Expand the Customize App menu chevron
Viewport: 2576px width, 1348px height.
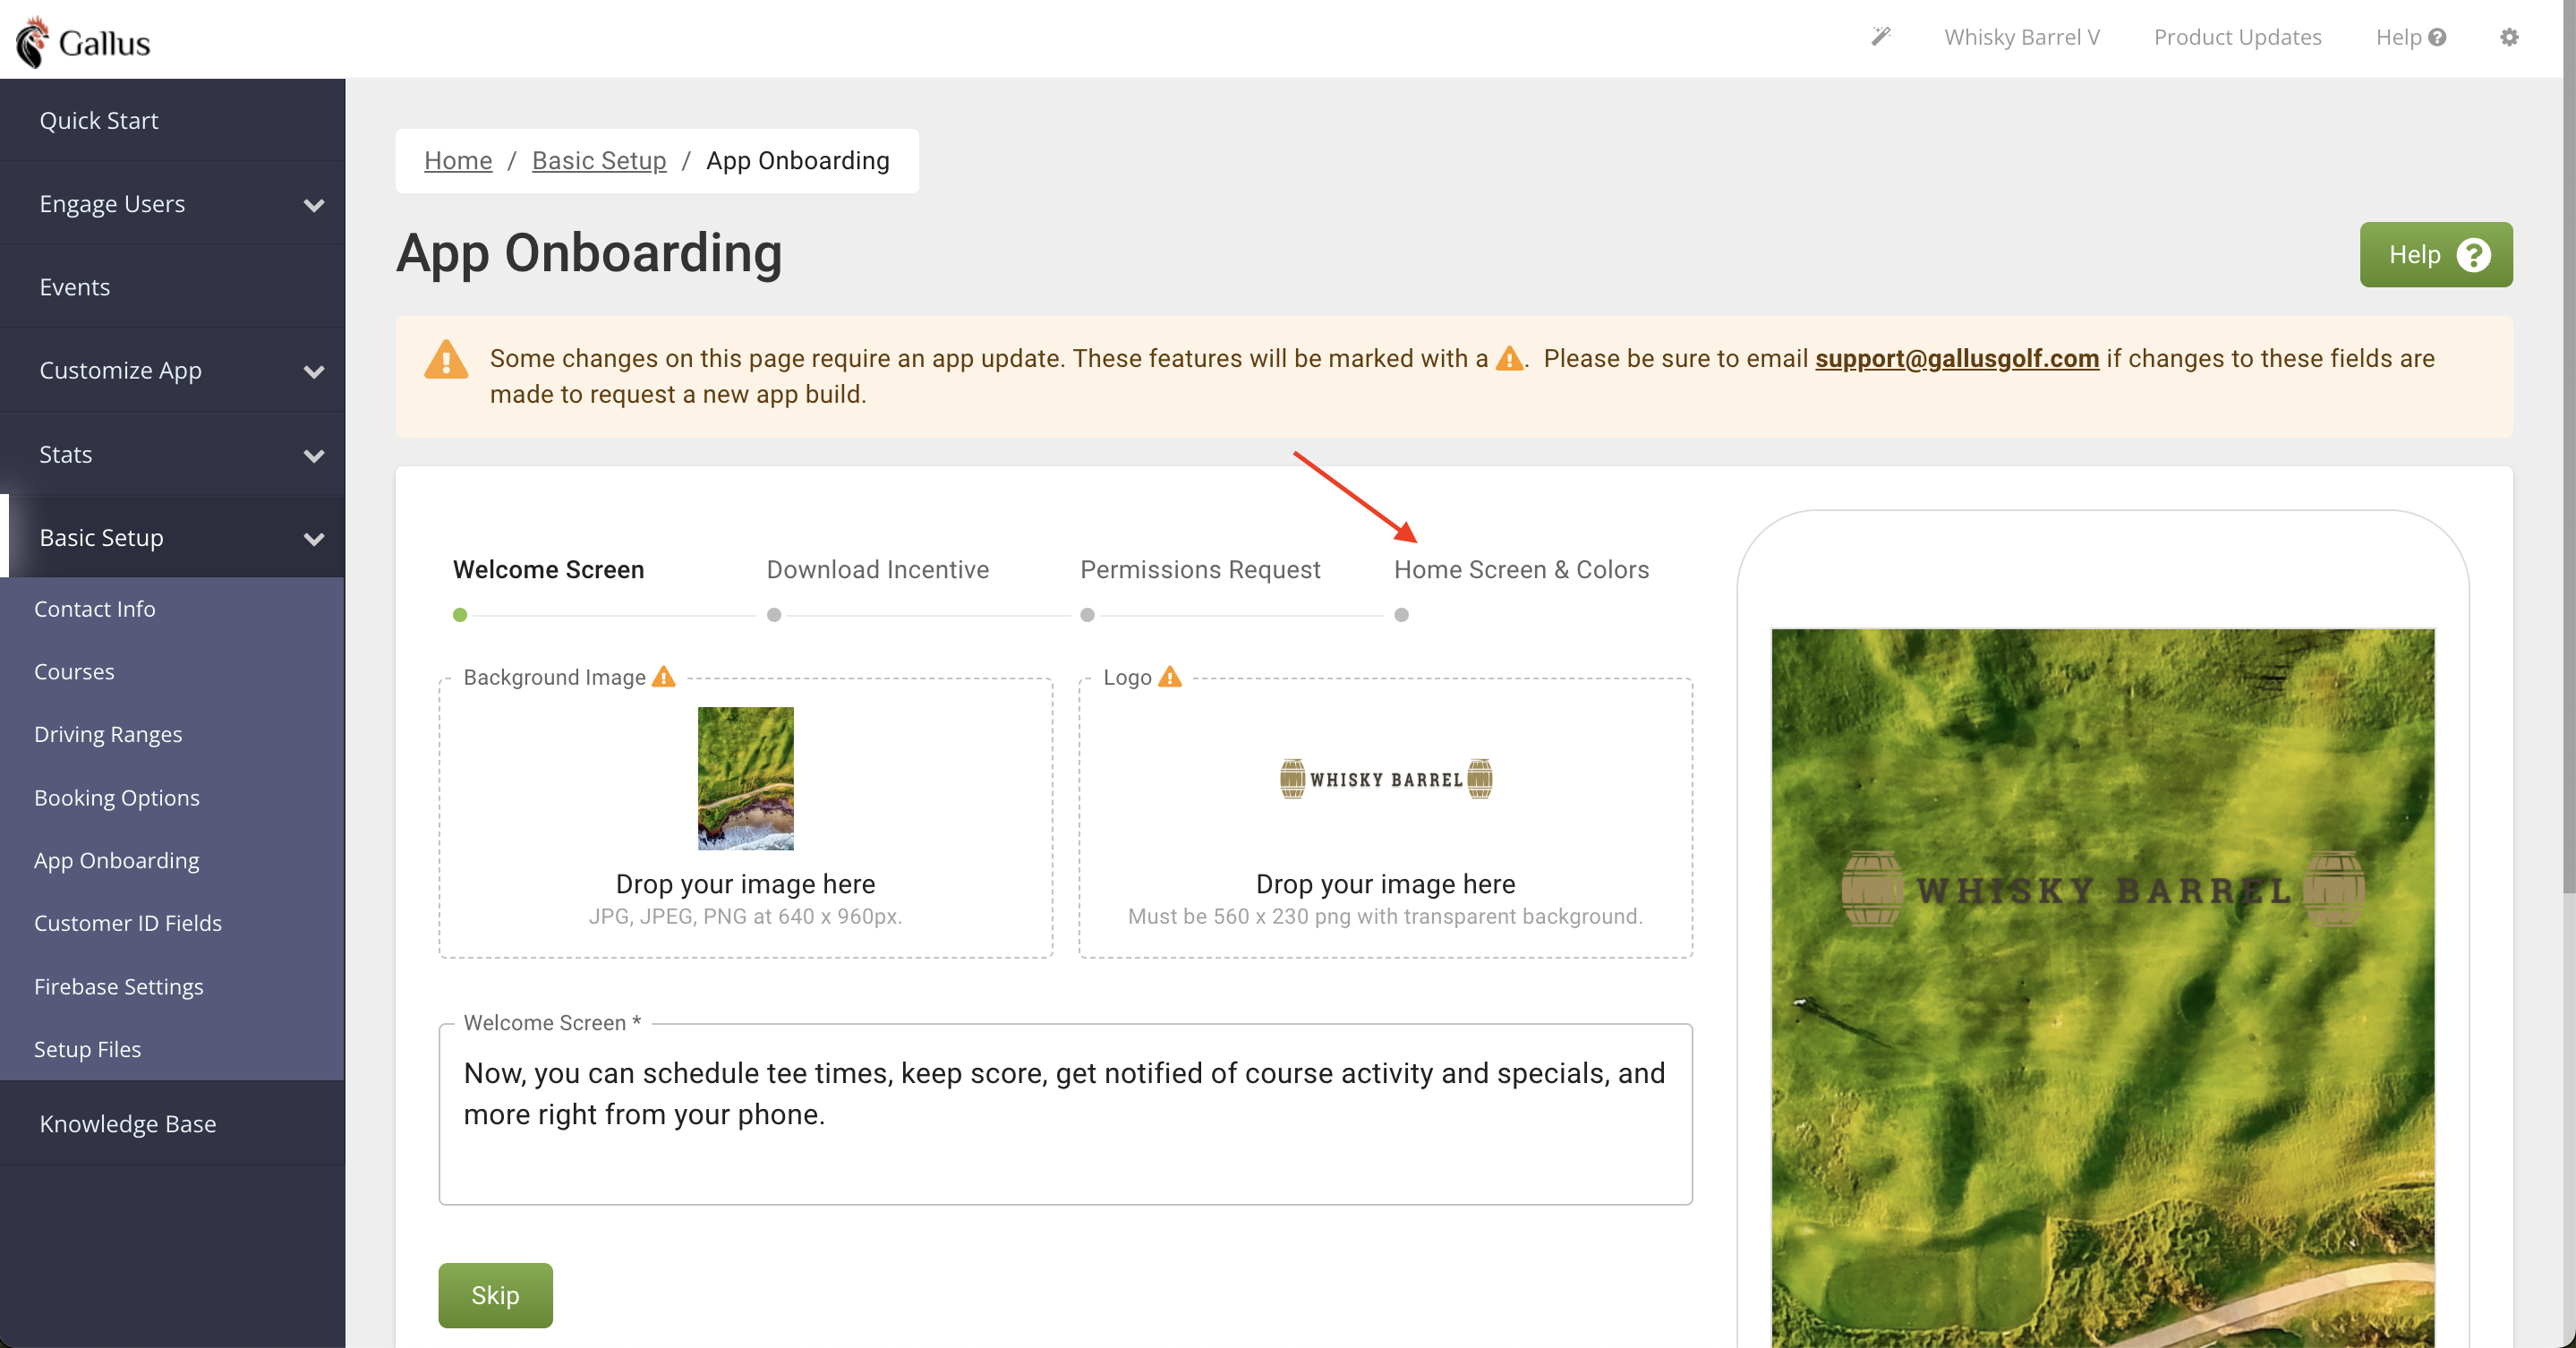point(314,372)
